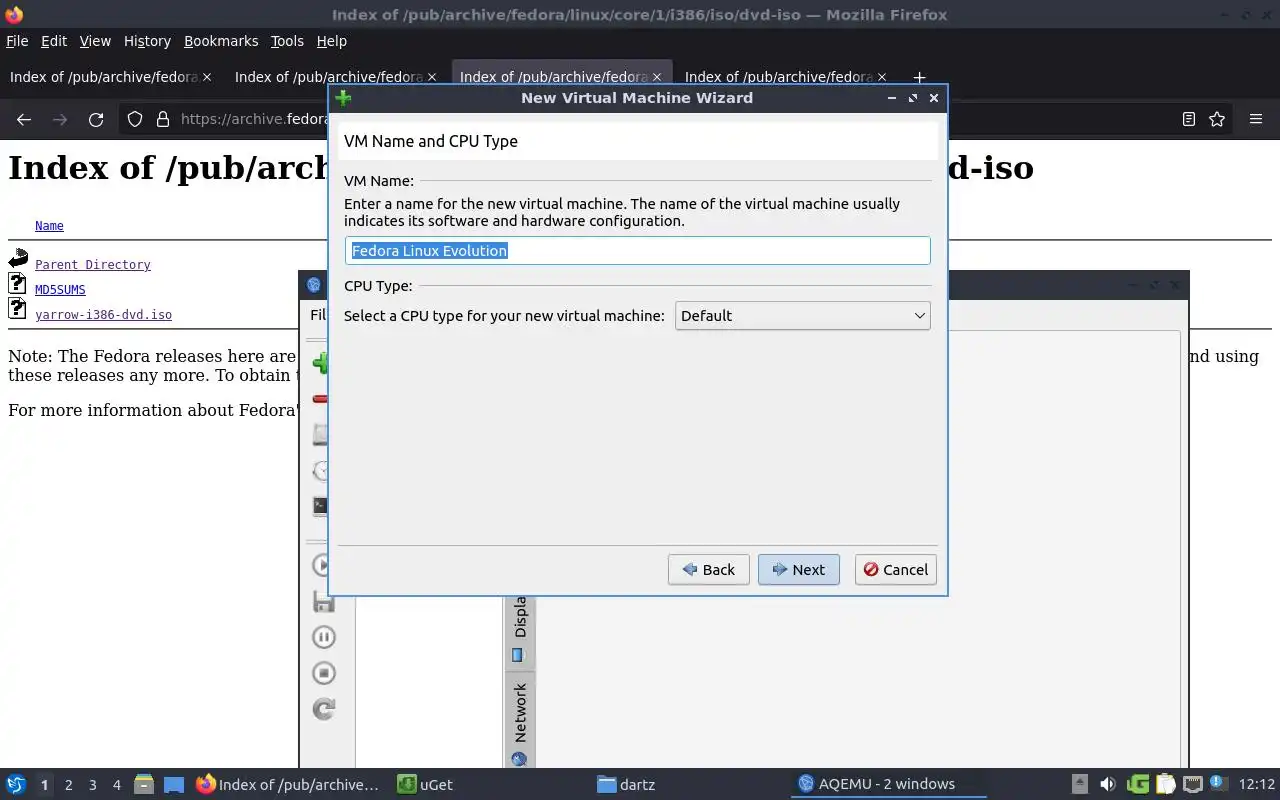1280x800 pixels.
Task: Click the file icon beside MD5SUMS
Action: pos(17,285)
